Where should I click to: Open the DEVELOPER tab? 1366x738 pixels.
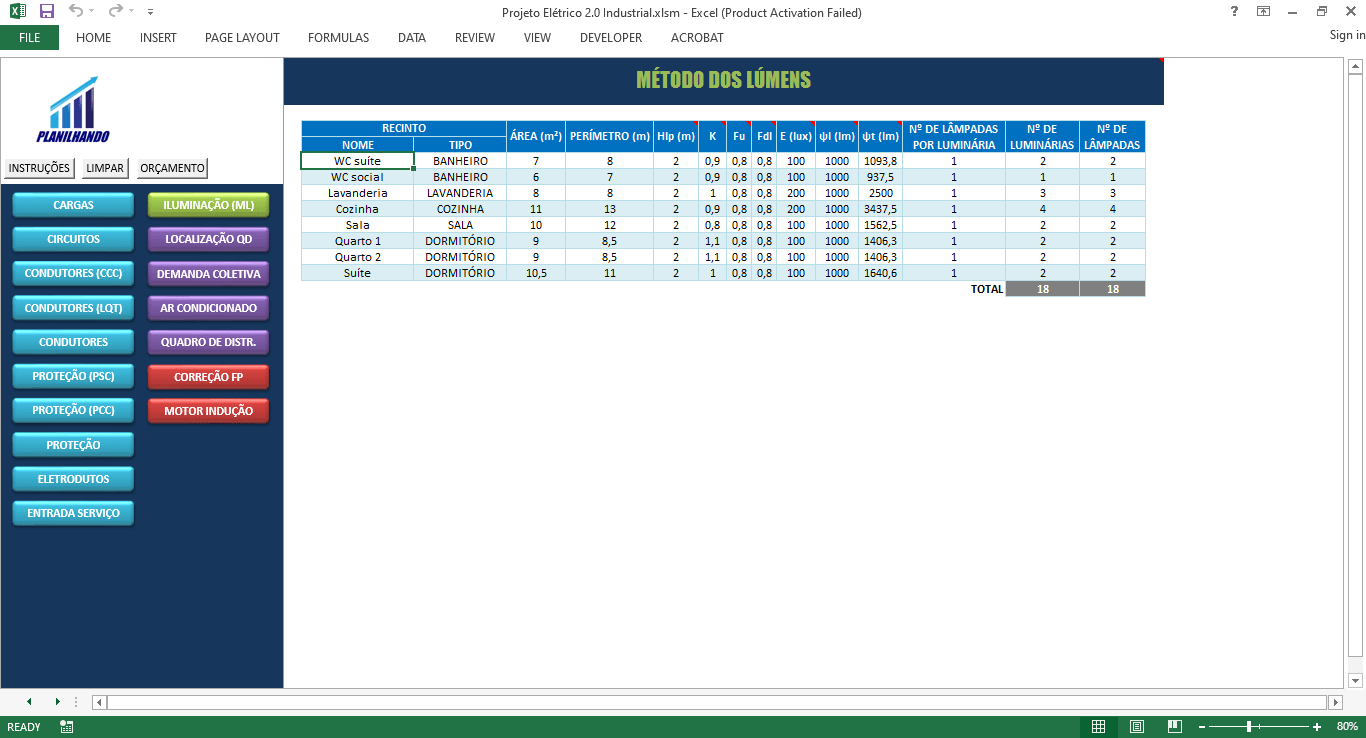[611, 38]
